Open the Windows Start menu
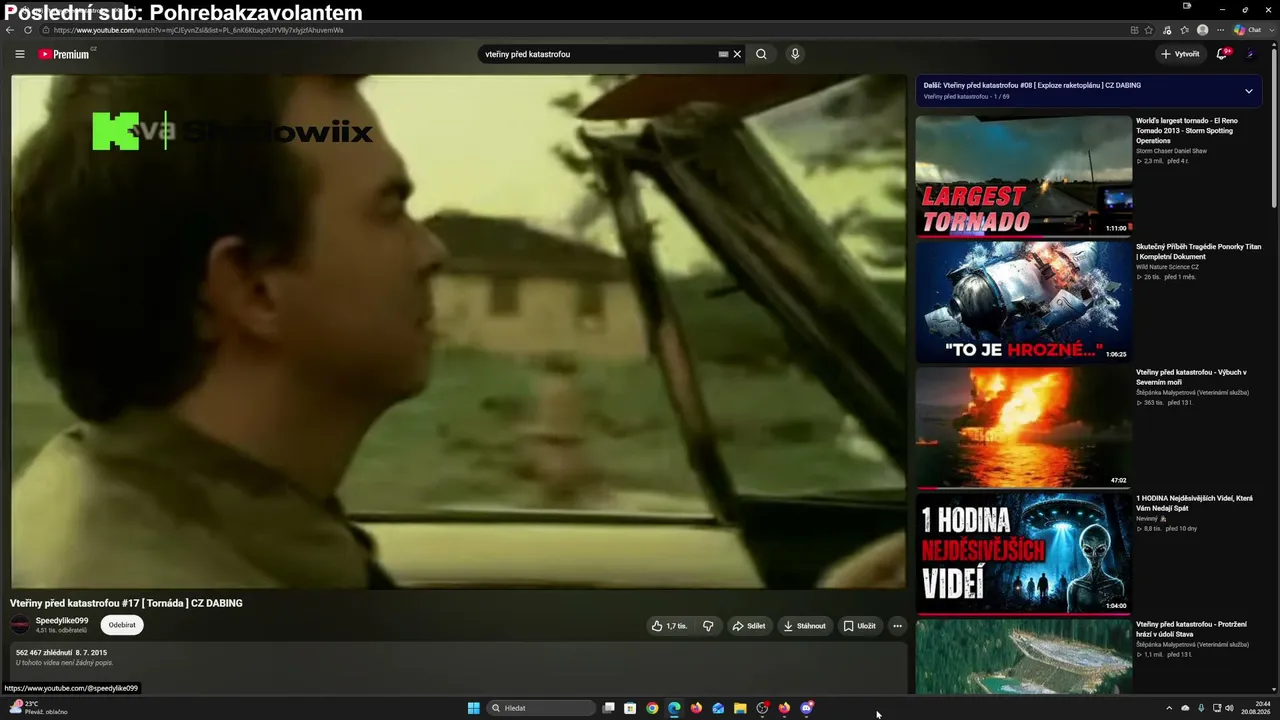Image resolution: width=1280 pixels, height=720 pixels. pyautogui.click(x=473, y=708)
